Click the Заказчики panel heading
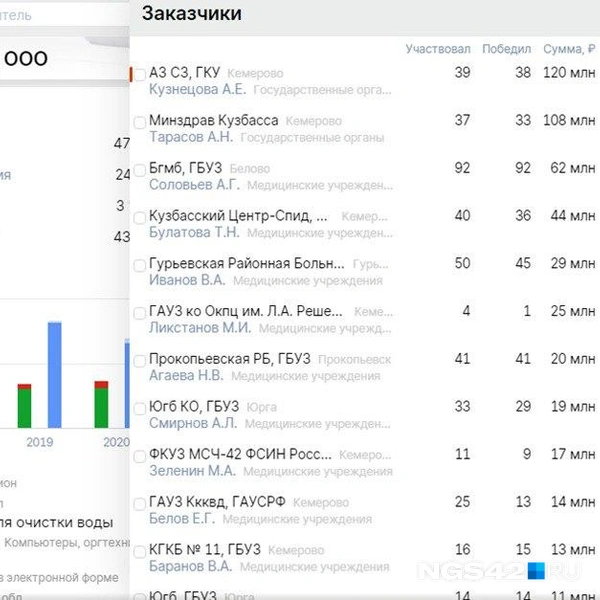 pos(192,14)
